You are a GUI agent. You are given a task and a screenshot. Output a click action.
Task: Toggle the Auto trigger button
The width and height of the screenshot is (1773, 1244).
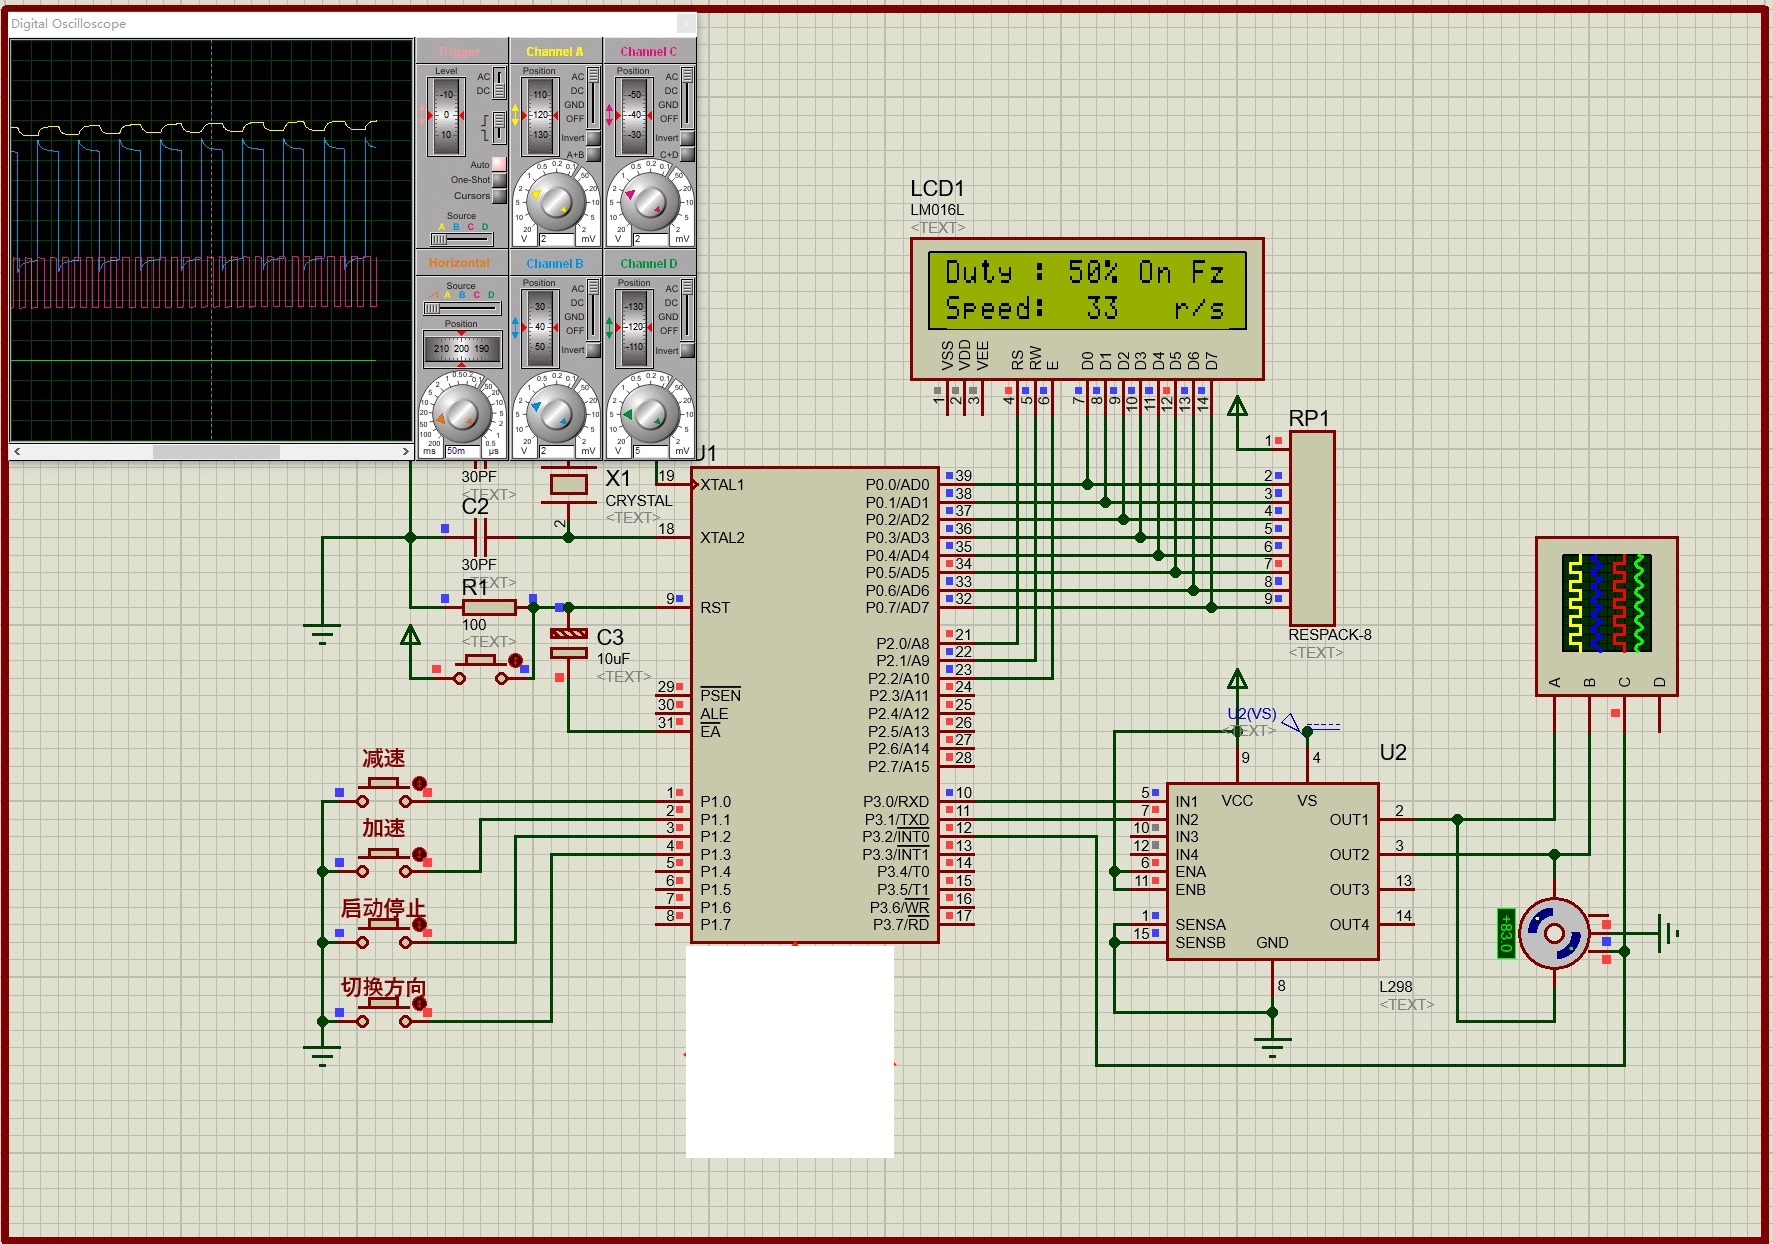(499, 164)
